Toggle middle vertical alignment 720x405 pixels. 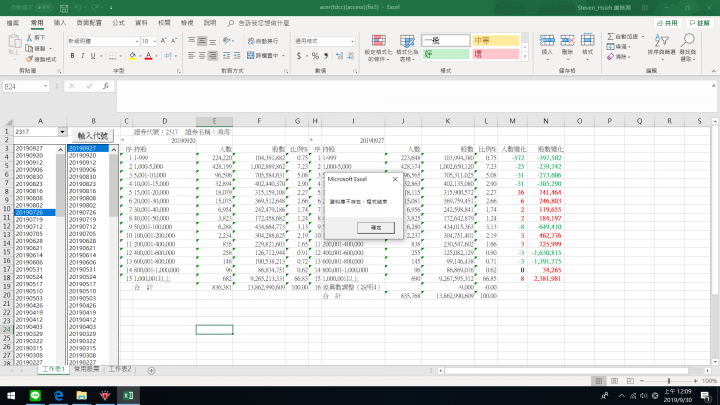pos(202,41)
